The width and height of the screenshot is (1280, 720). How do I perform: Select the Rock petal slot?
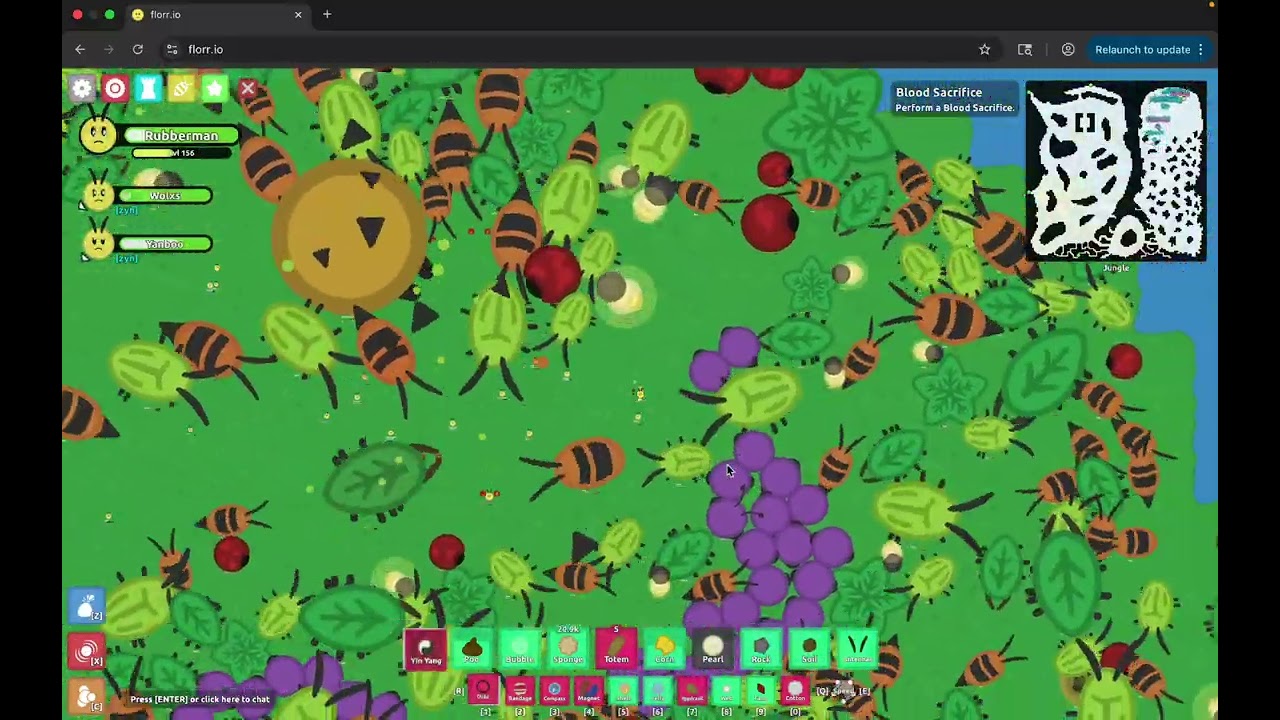click(x=761, y=648)
